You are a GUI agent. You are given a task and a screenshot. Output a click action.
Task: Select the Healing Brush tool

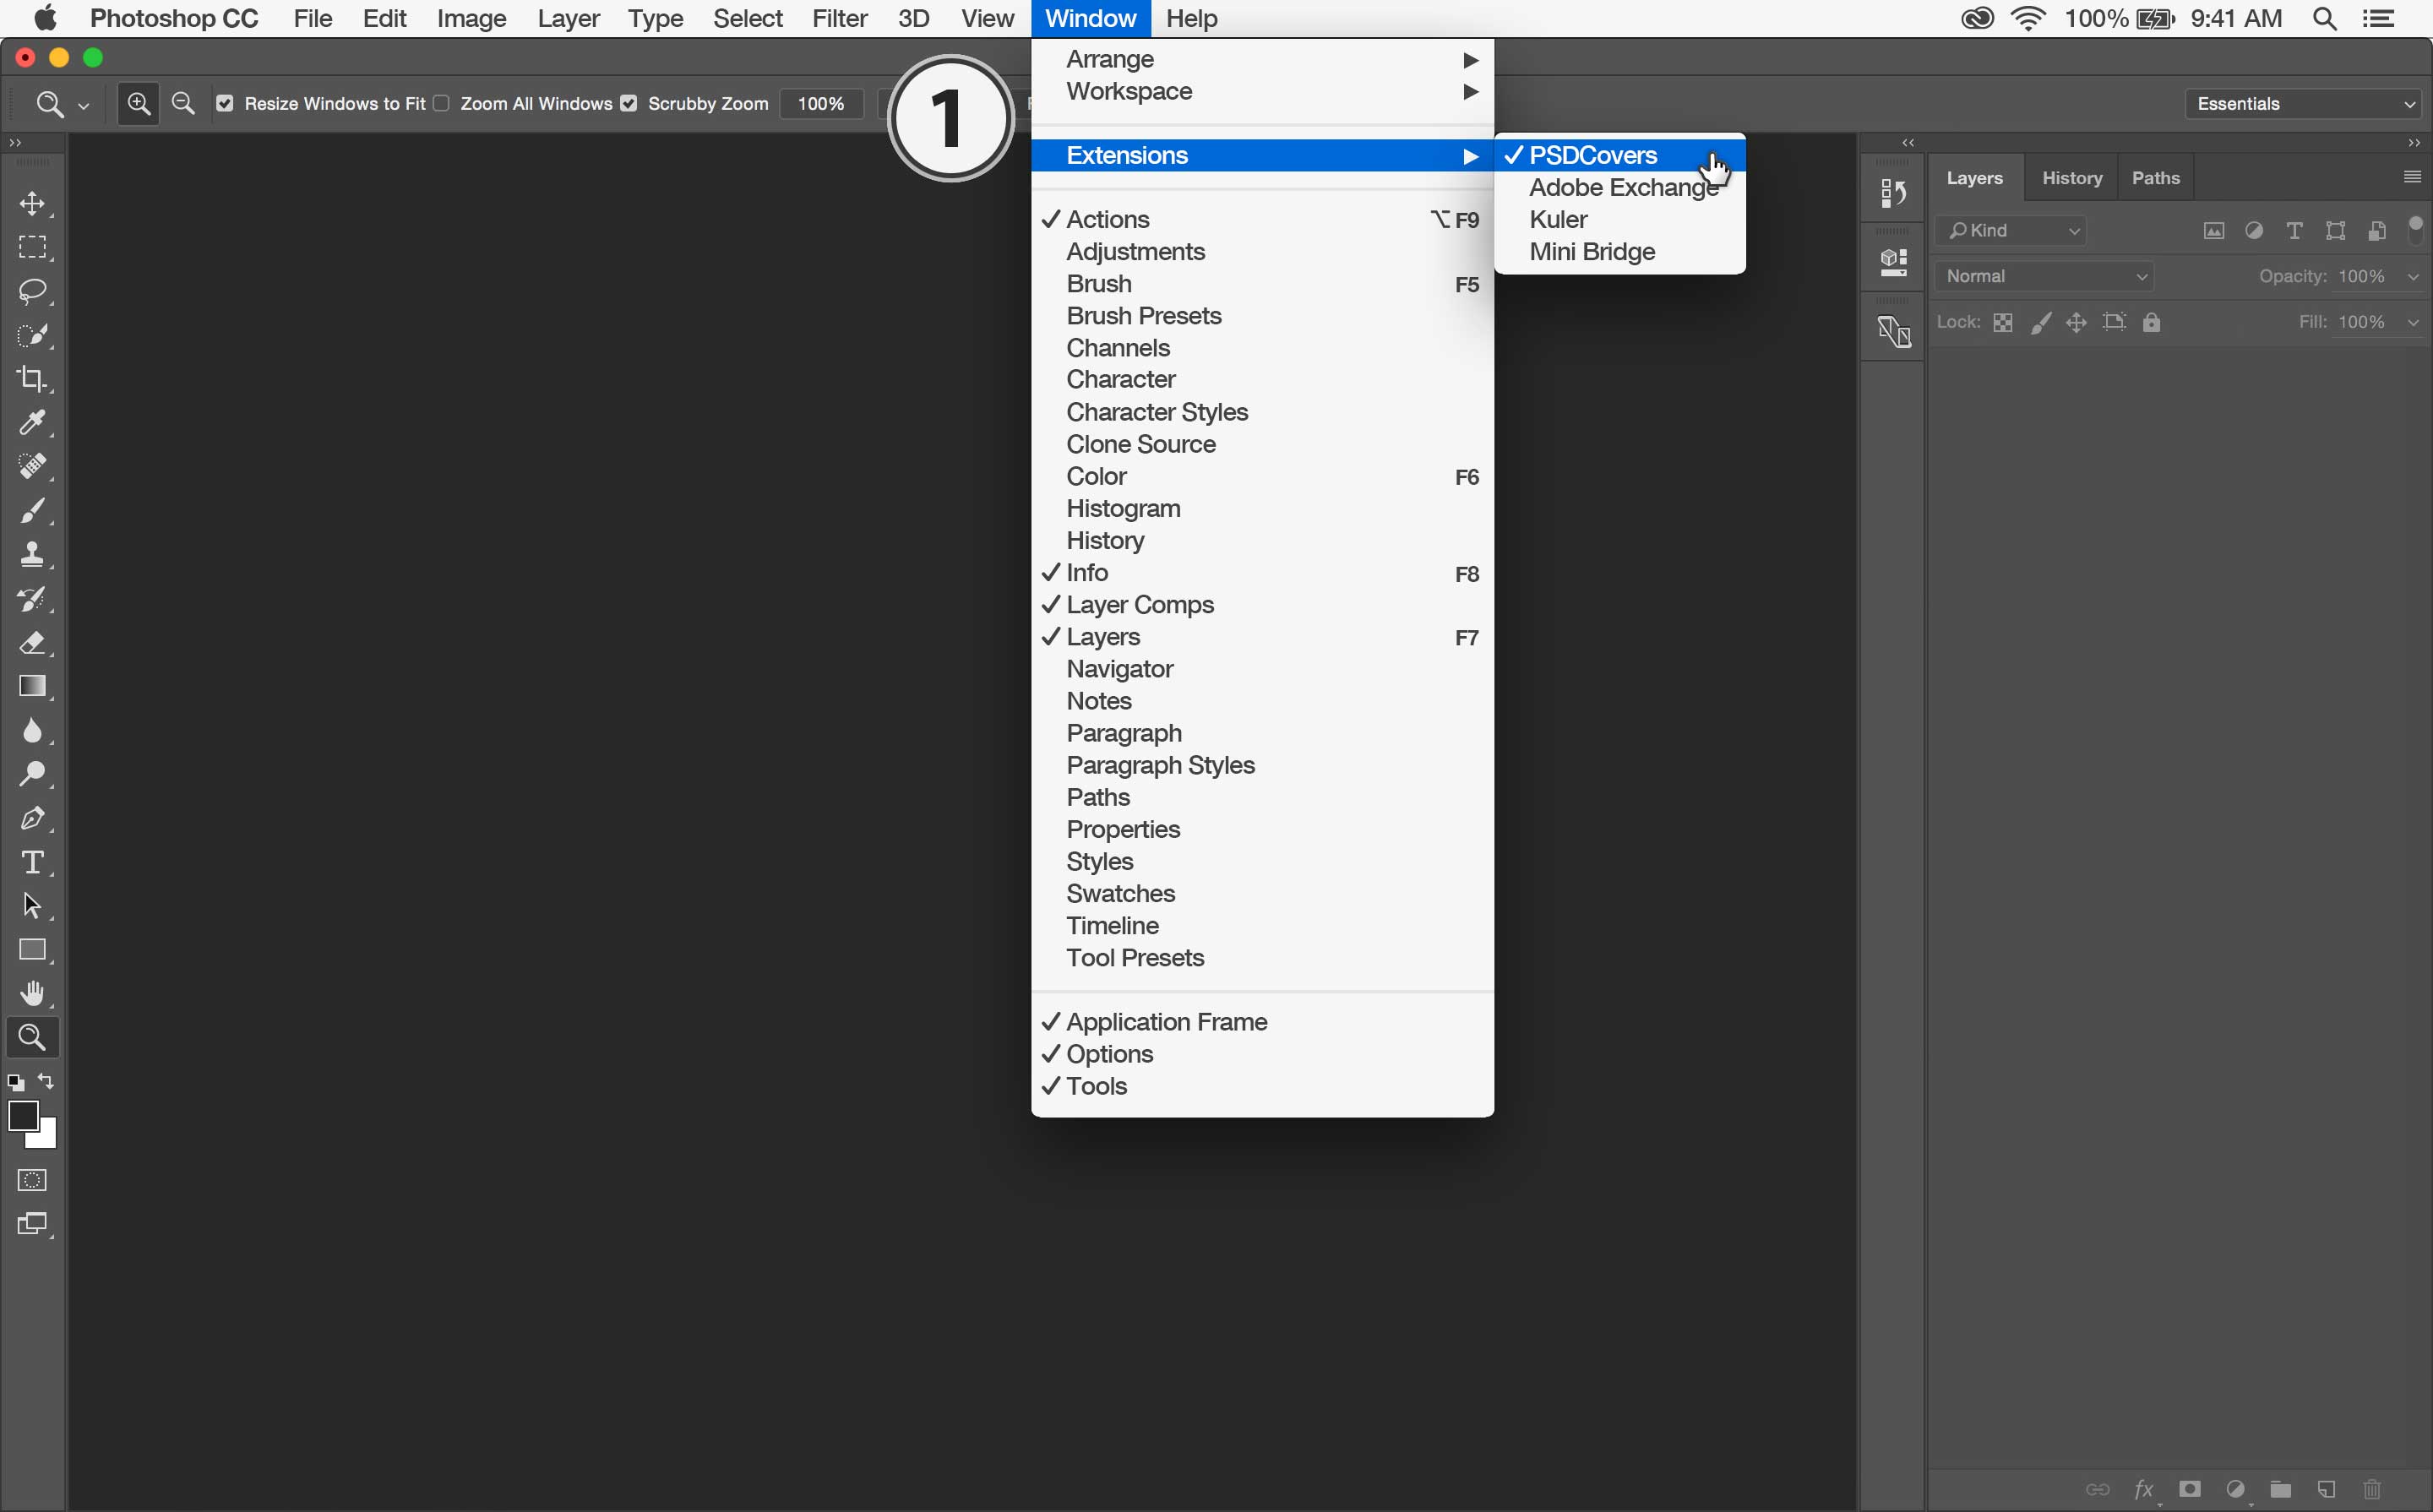[x=32, y=467]
